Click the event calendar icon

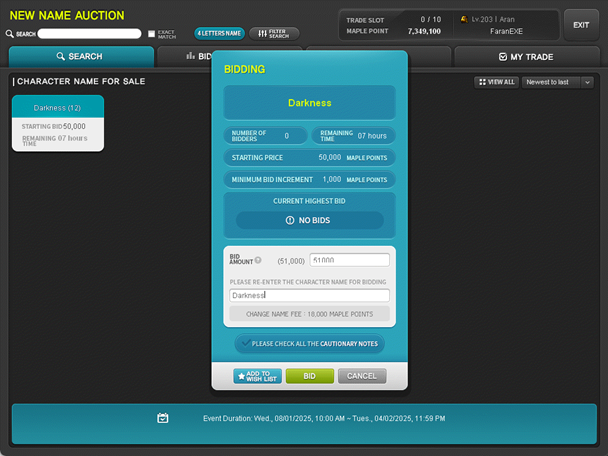pos(162,418)
